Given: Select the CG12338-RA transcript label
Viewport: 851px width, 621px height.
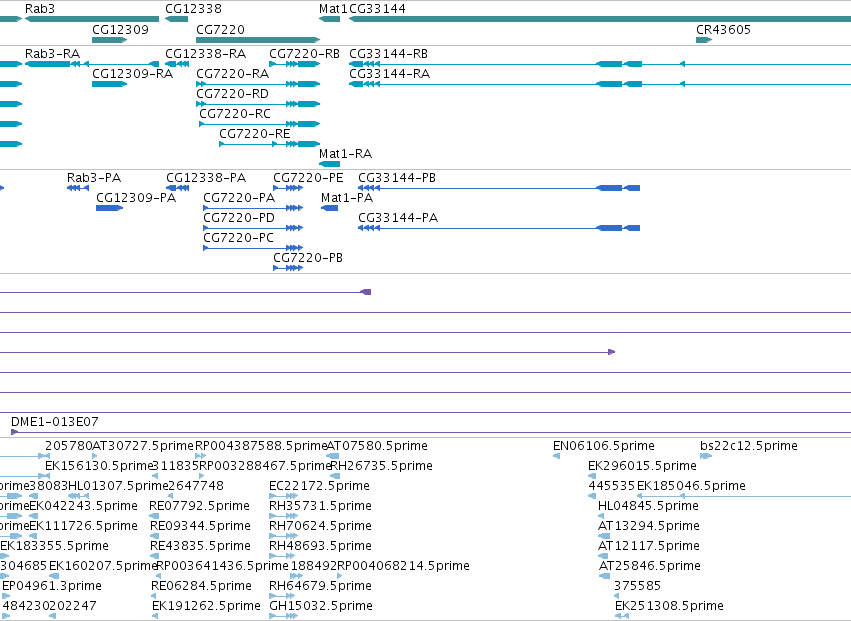Looking at the screenshot, I should 206,54.
